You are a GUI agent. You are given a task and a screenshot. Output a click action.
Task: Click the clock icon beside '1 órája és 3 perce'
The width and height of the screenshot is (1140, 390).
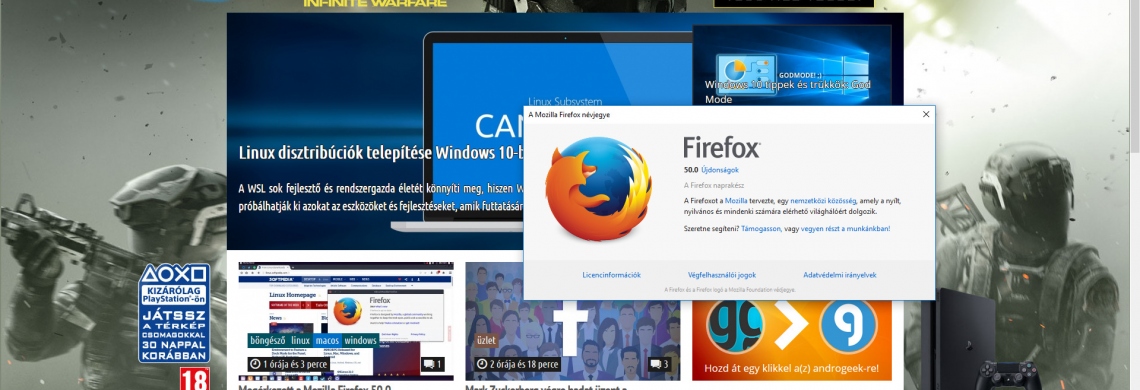coord(255,364)
